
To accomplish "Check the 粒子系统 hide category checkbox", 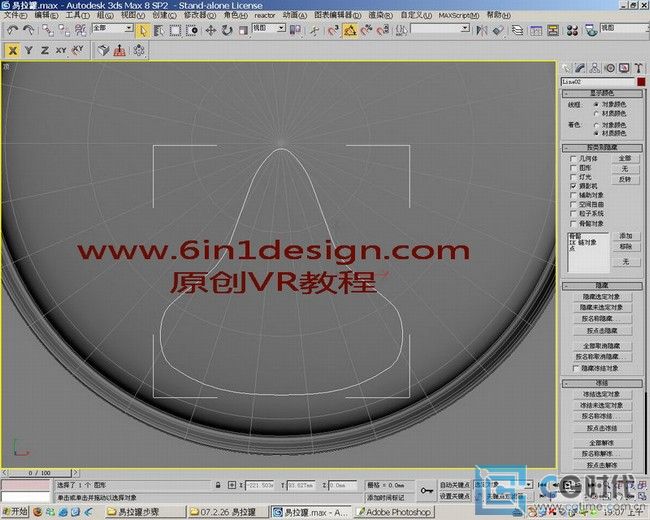I will pos(573,214).
